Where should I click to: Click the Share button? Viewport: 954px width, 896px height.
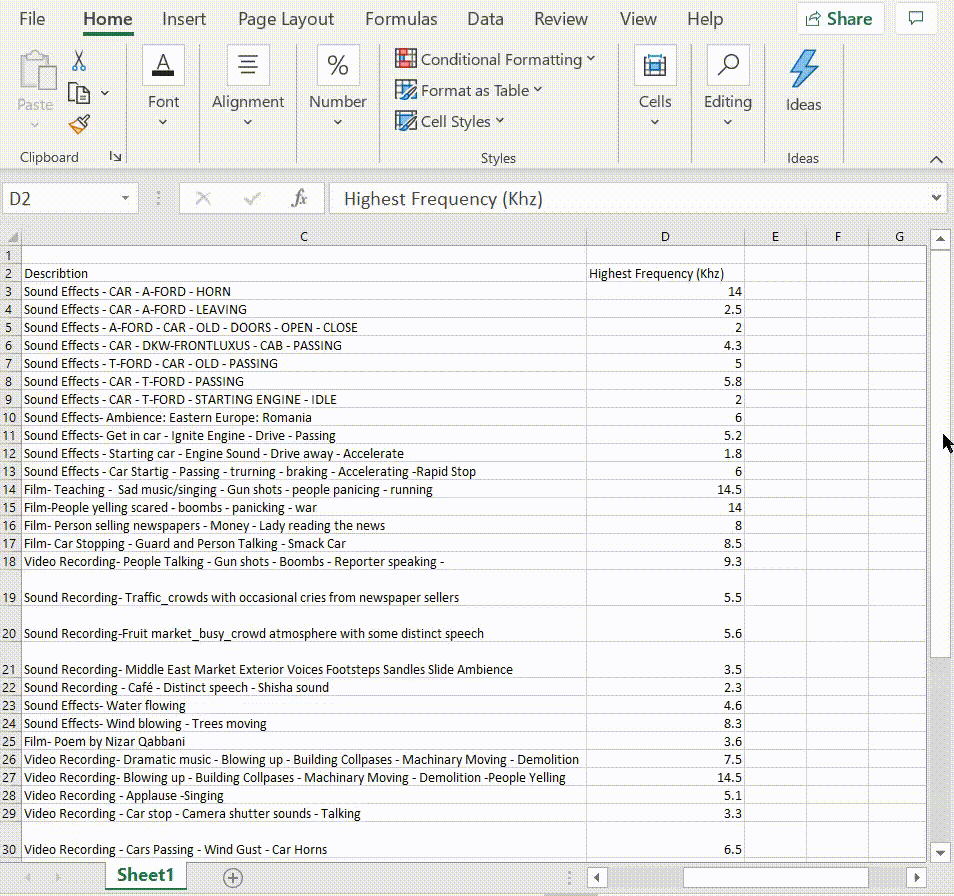[840, 18]
